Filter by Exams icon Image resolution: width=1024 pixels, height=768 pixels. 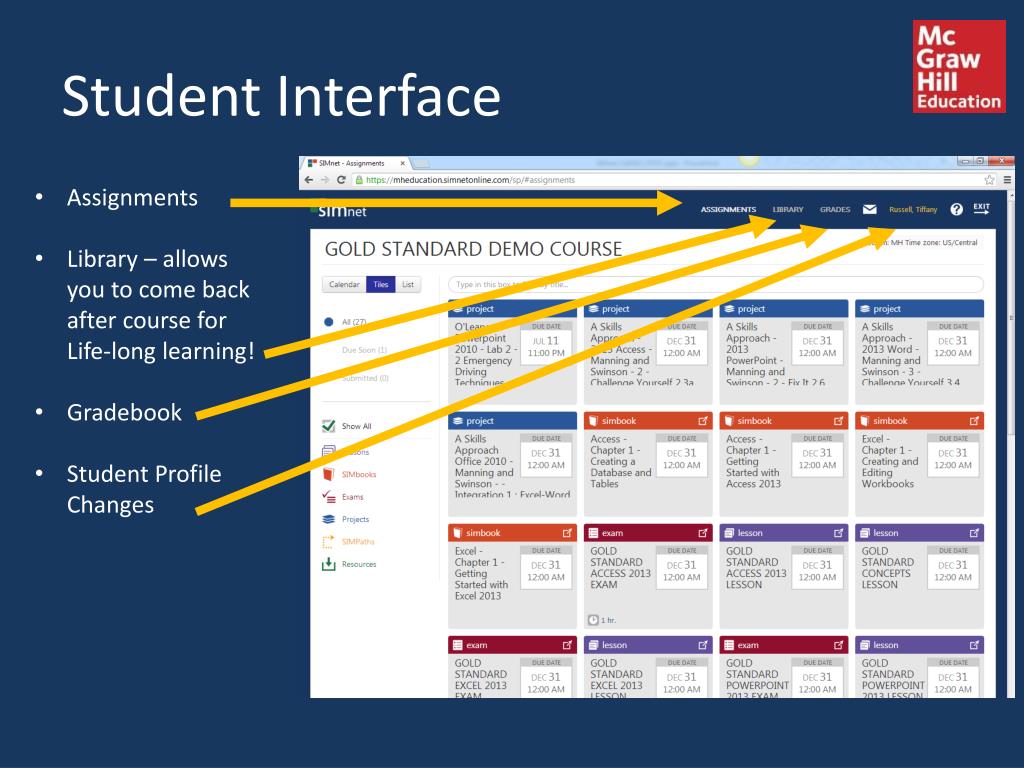pos(328,496)
